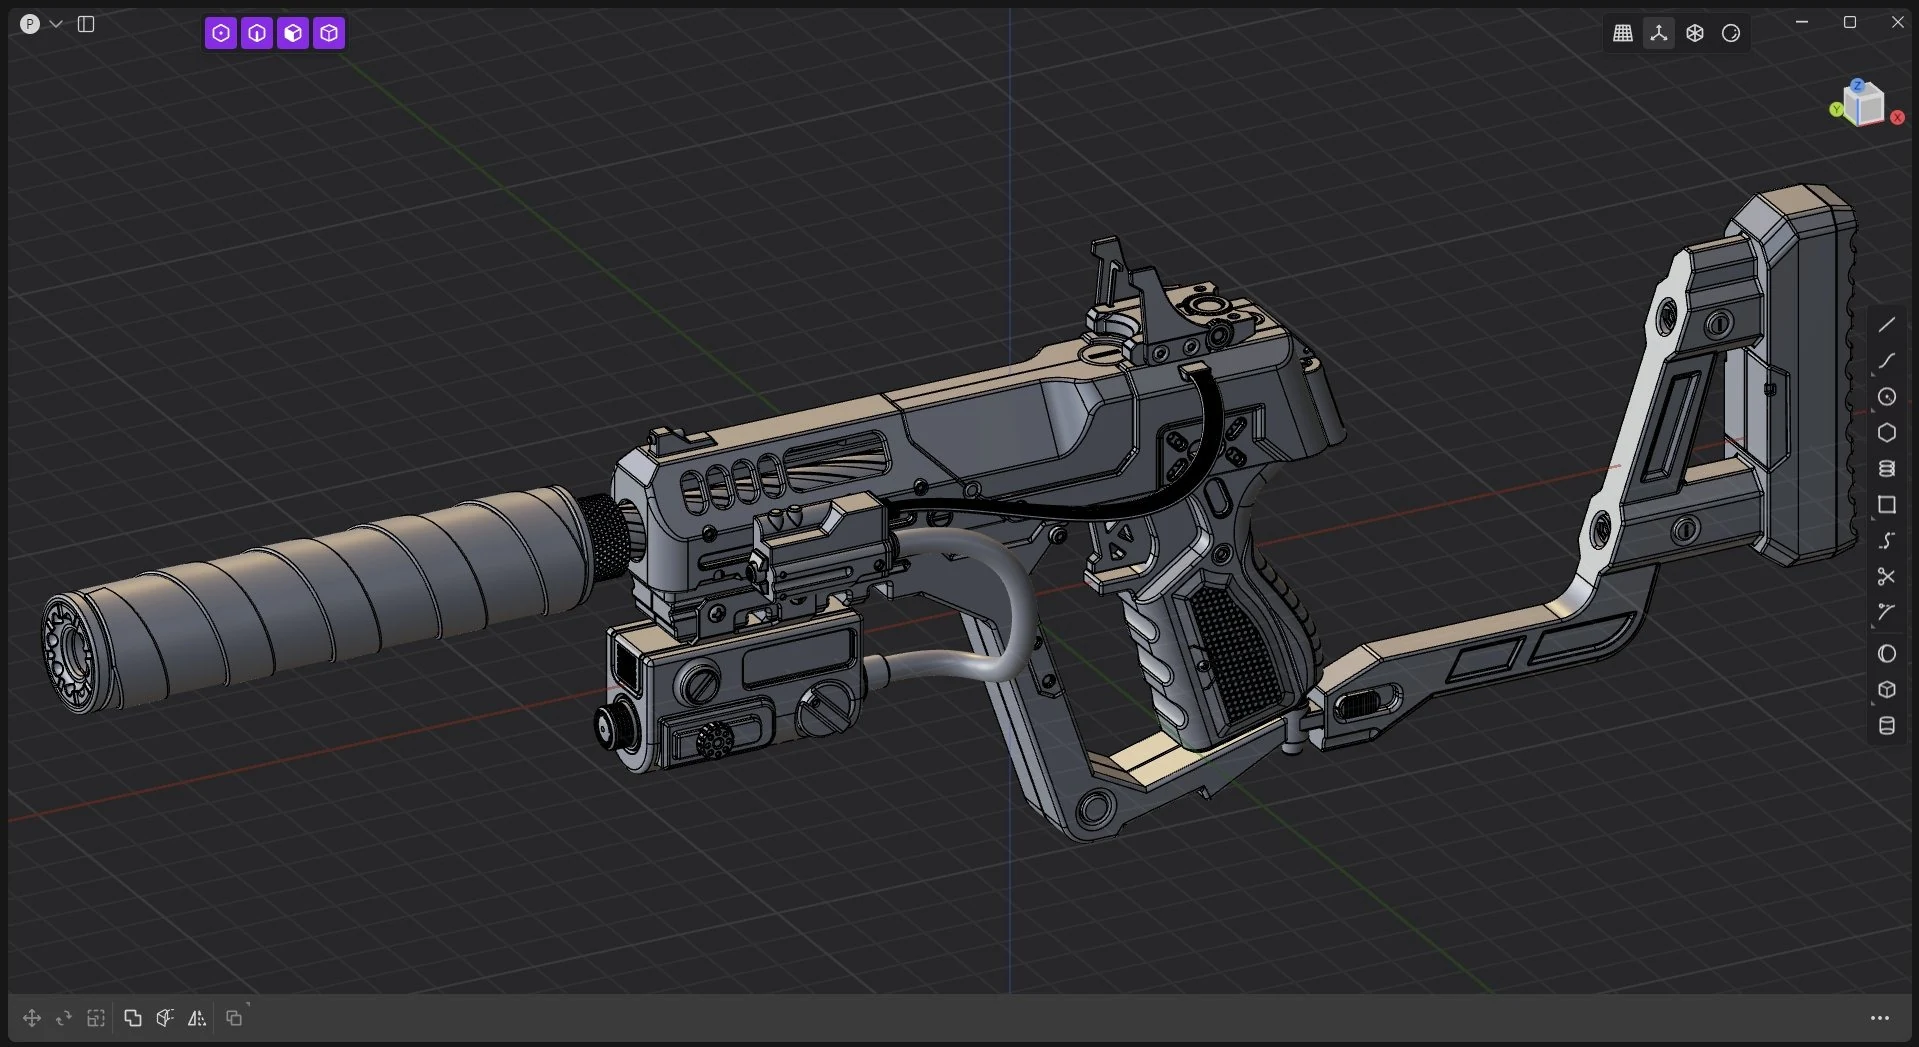Select the Fillet curve tool
The width and height of the screenshot is (1919, 1047).
coord(1886,613)
